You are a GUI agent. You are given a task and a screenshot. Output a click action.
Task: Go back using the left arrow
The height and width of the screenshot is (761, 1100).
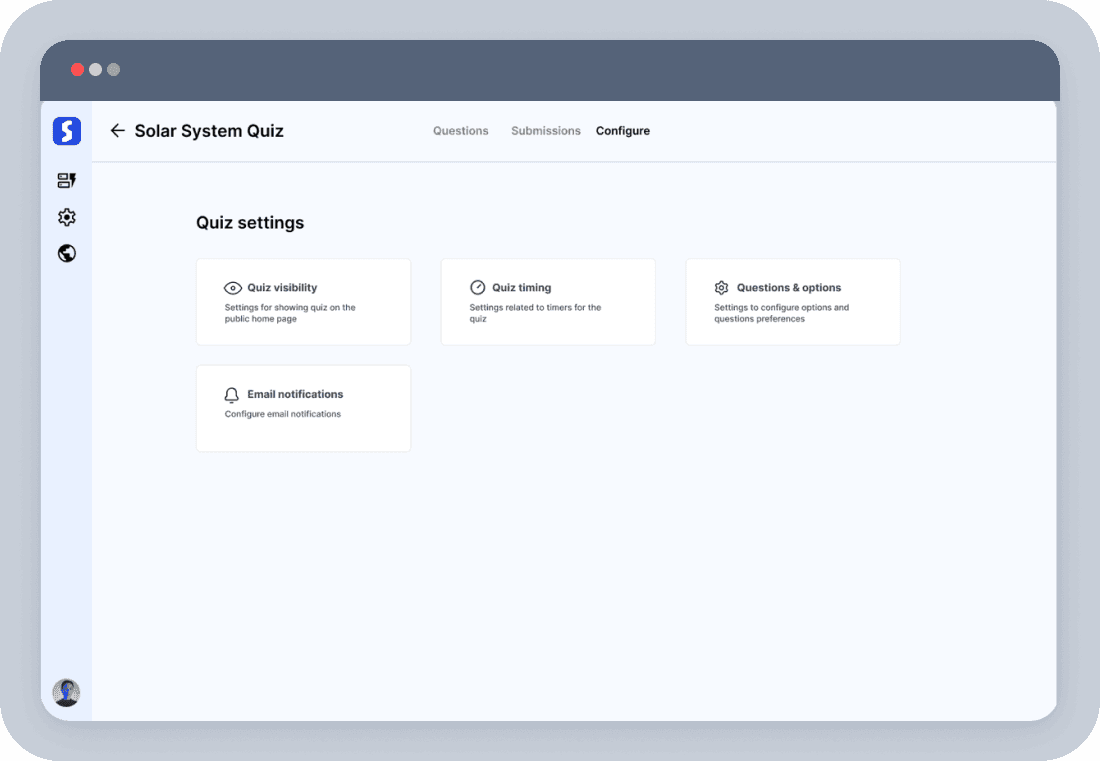pyautogui.click(x=117, y=131)
